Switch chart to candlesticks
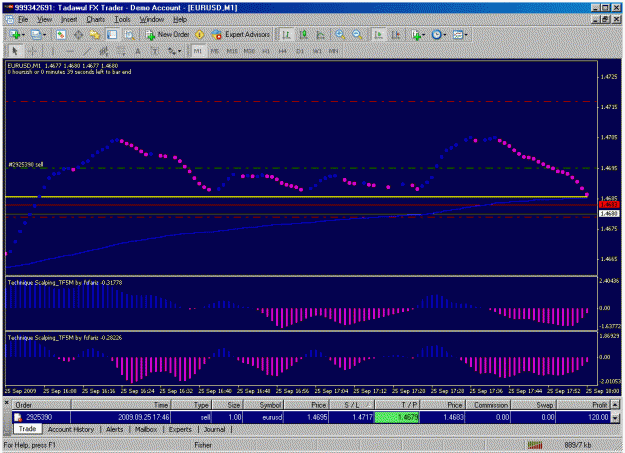This screenshot has width=625, height=453. pos(303,35)
